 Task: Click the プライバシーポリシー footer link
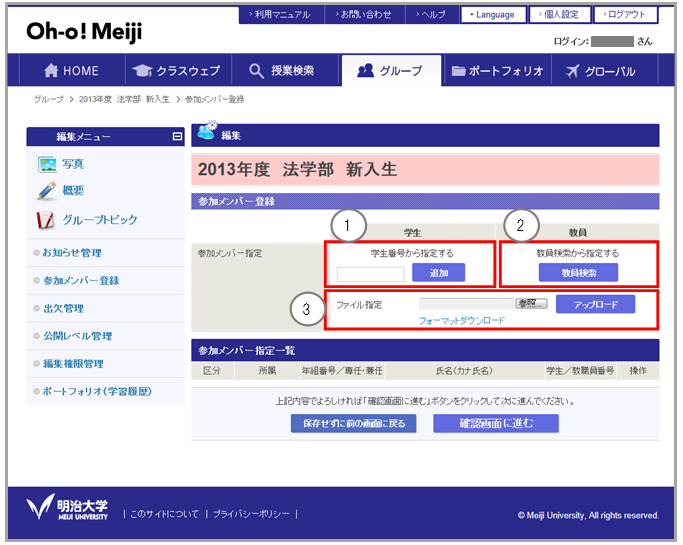click(x=251, y=514)
